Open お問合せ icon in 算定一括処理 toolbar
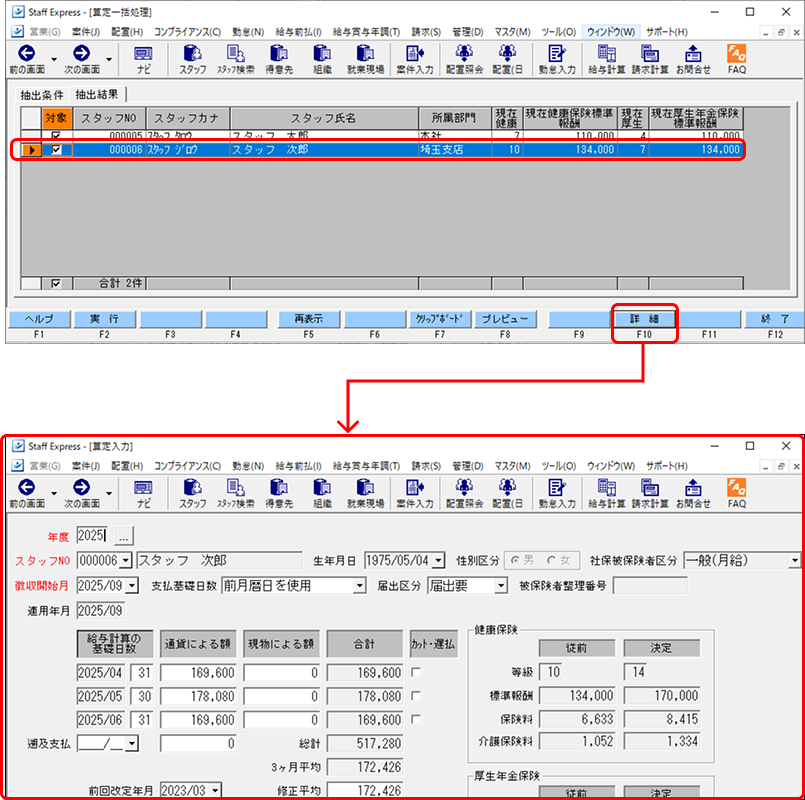Viewport: 805px width, 800px height. (x=693, y=54)
